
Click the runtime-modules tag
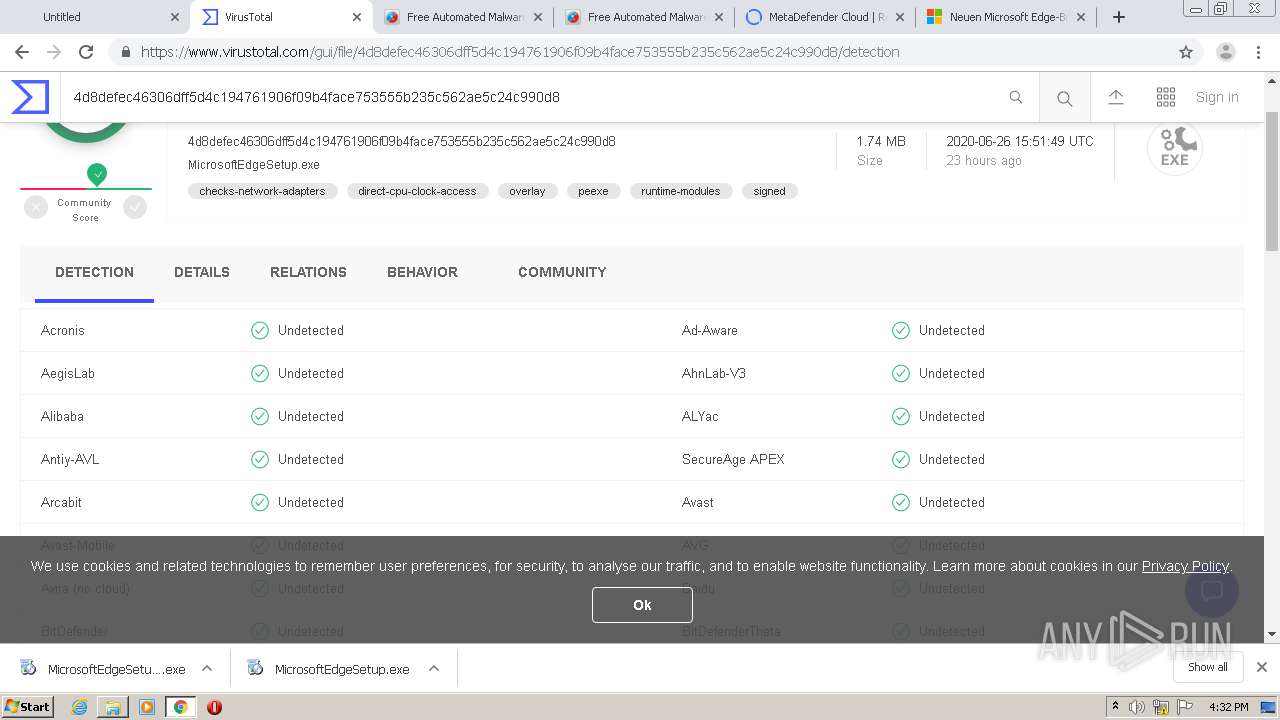[x=681, y=191]
